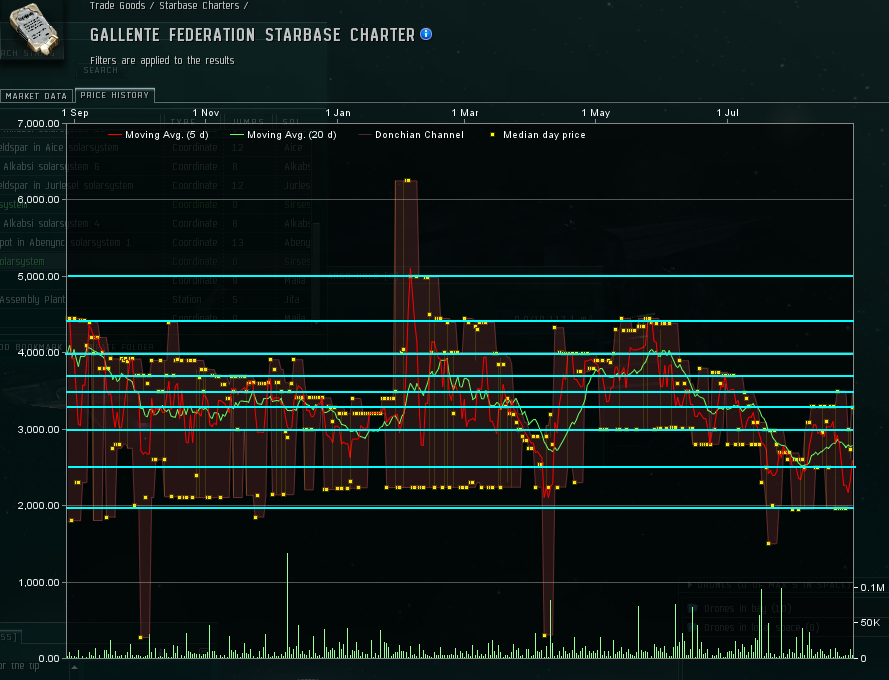
Task: Click the 50K volume axis label
Action: point(870,623)
